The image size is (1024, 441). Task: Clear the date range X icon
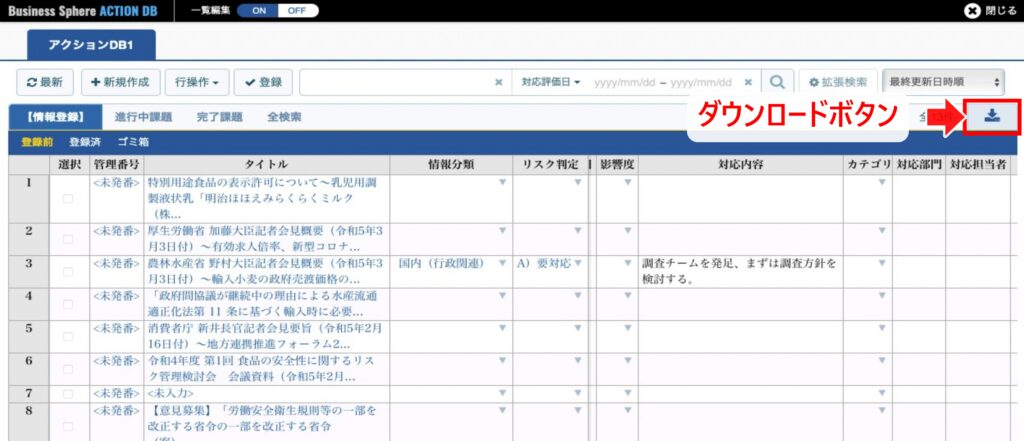pos(749,82)
